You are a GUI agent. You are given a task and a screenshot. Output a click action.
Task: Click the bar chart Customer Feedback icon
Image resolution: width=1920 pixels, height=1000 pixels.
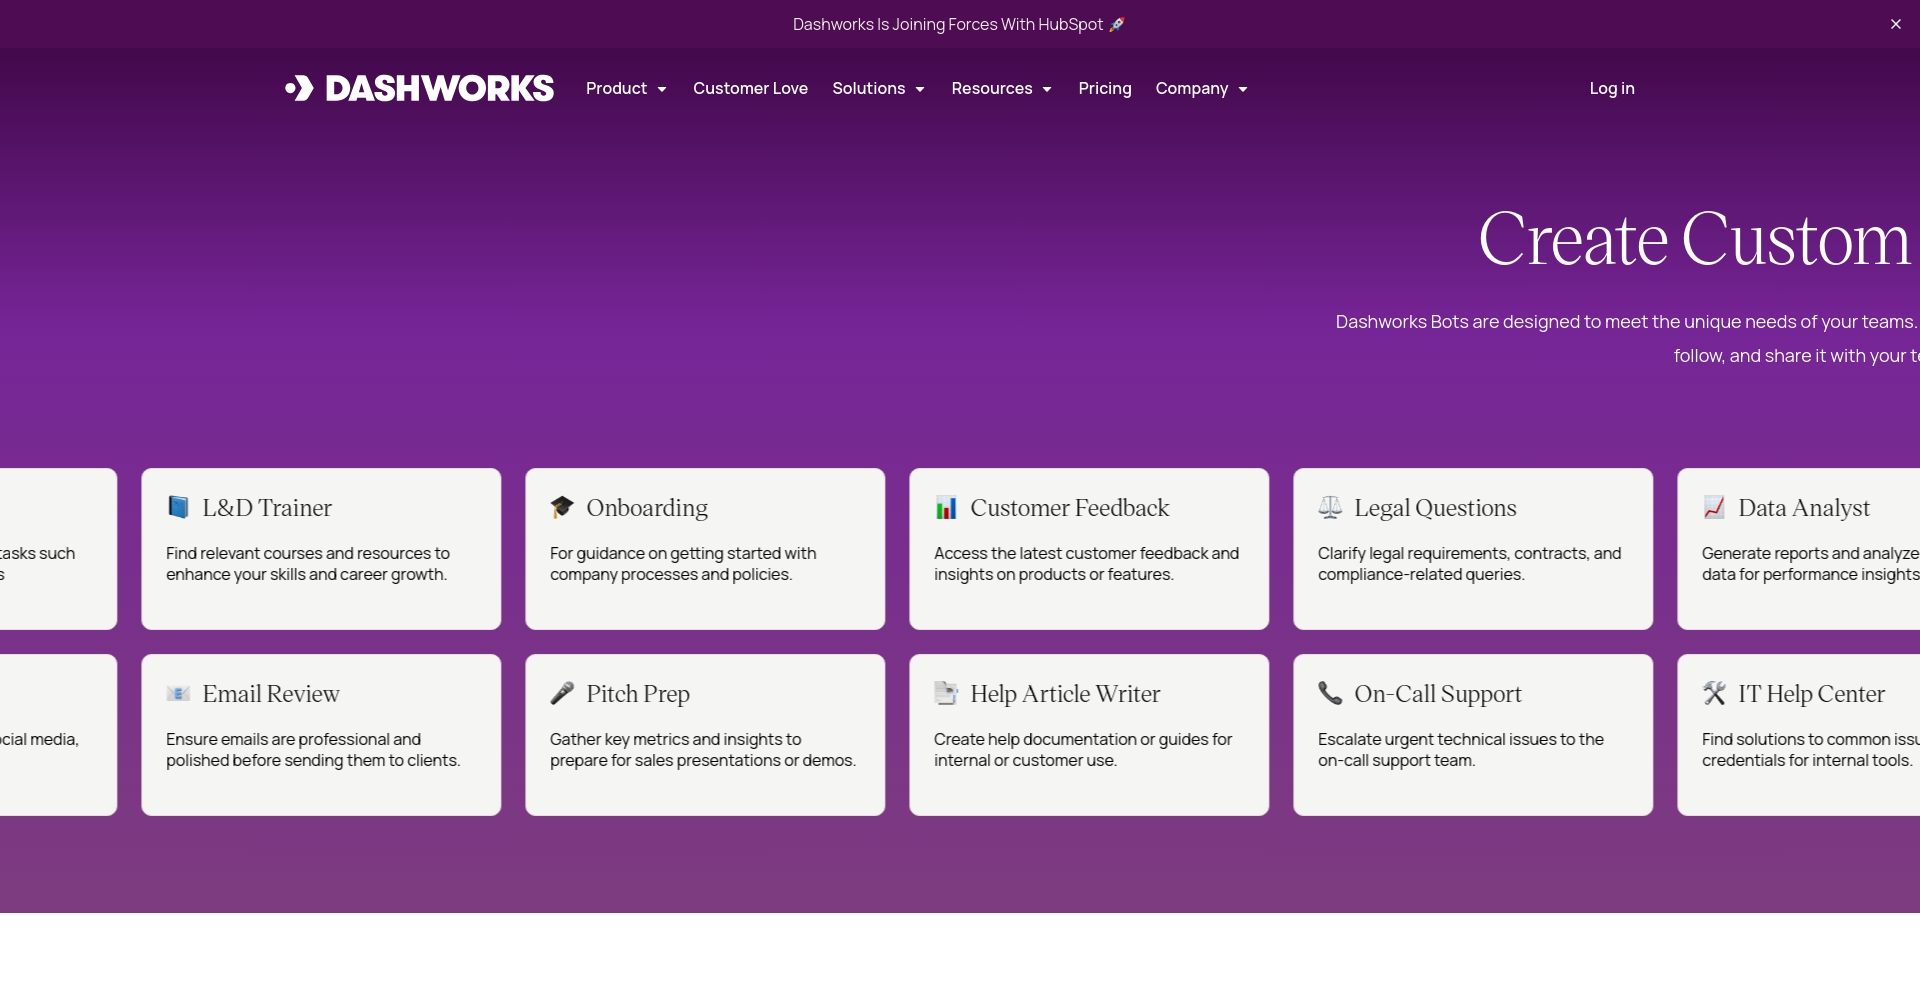point(946,508)
